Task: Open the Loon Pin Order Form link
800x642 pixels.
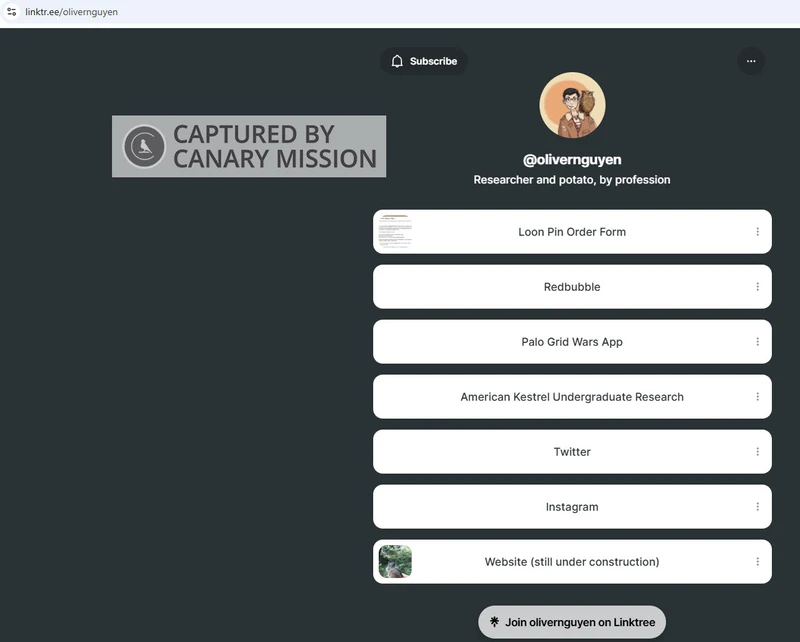Action: (572, 232)
